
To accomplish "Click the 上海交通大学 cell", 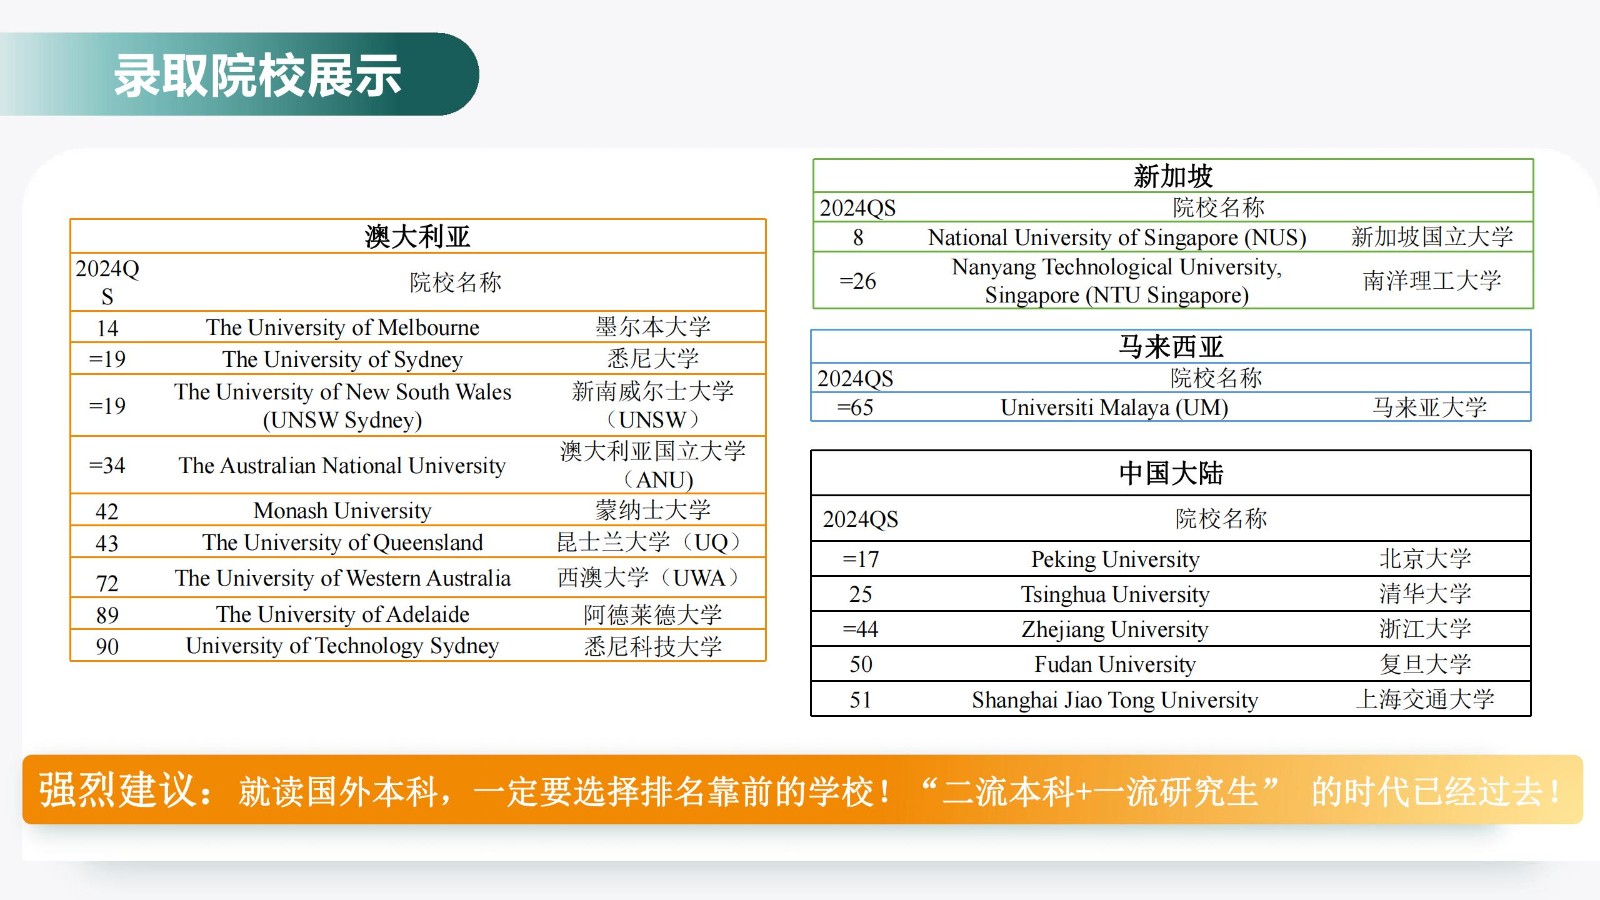I will coord(1425,700).
